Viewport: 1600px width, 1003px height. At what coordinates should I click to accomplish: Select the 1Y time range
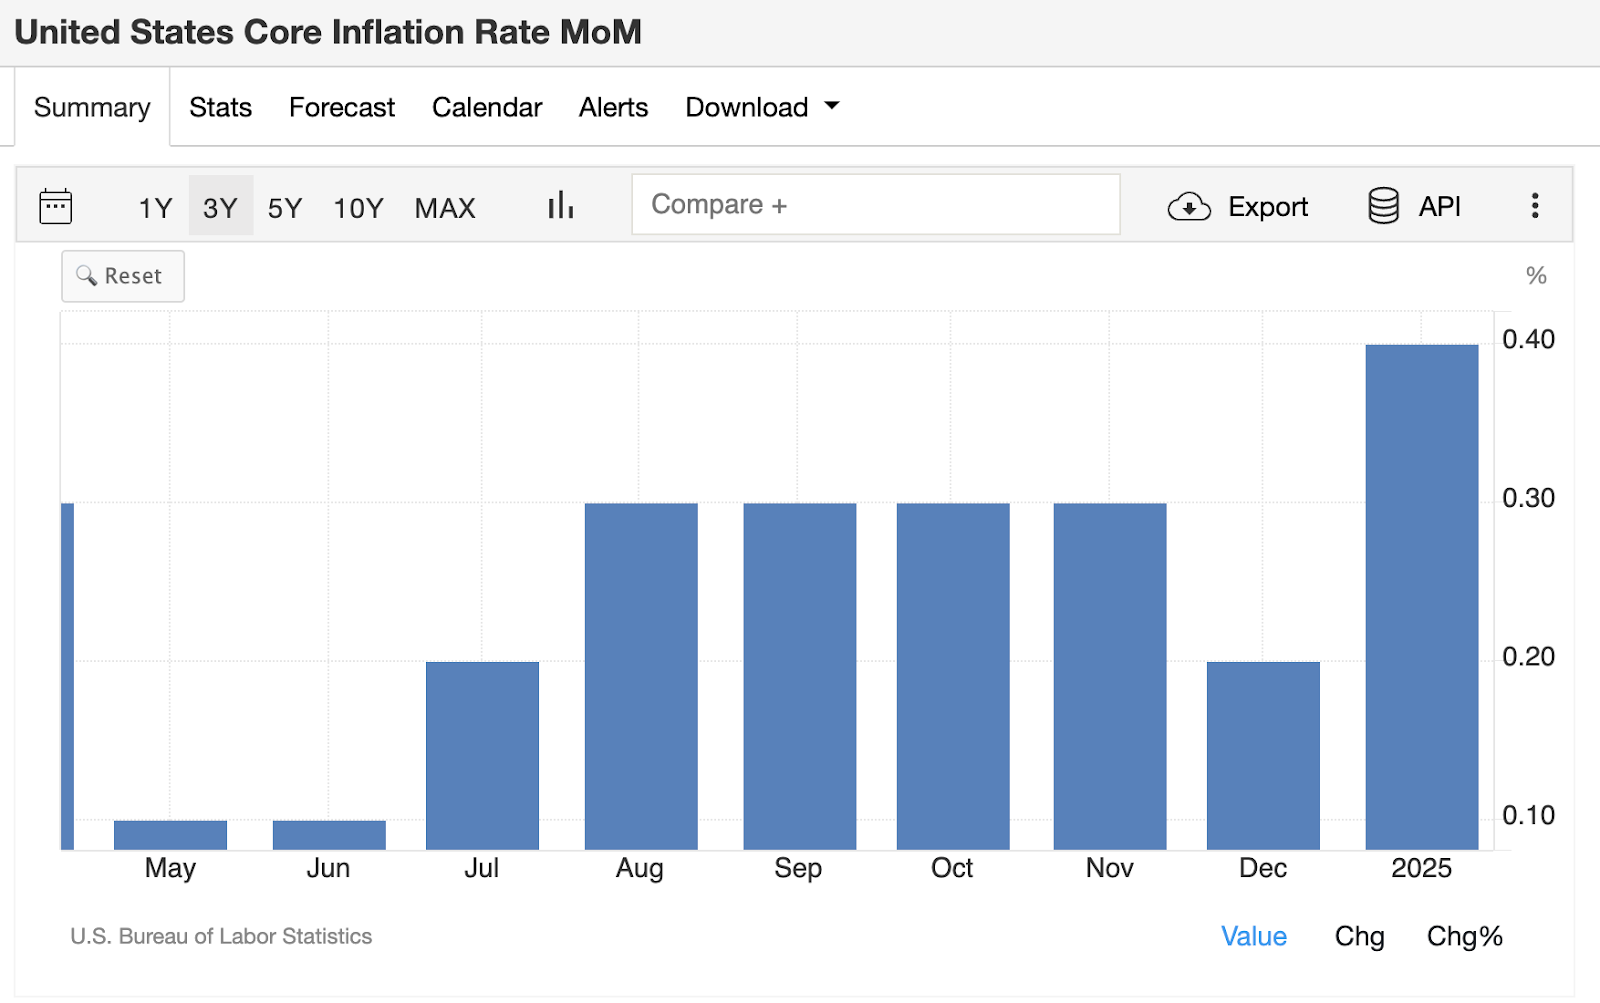[155, 208]
